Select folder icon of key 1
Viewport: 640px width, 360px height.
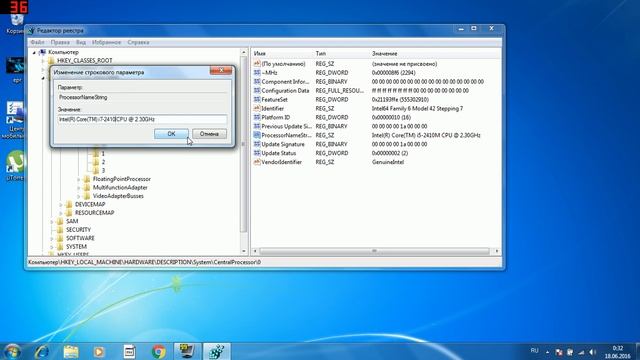click(x=96, y=154)
